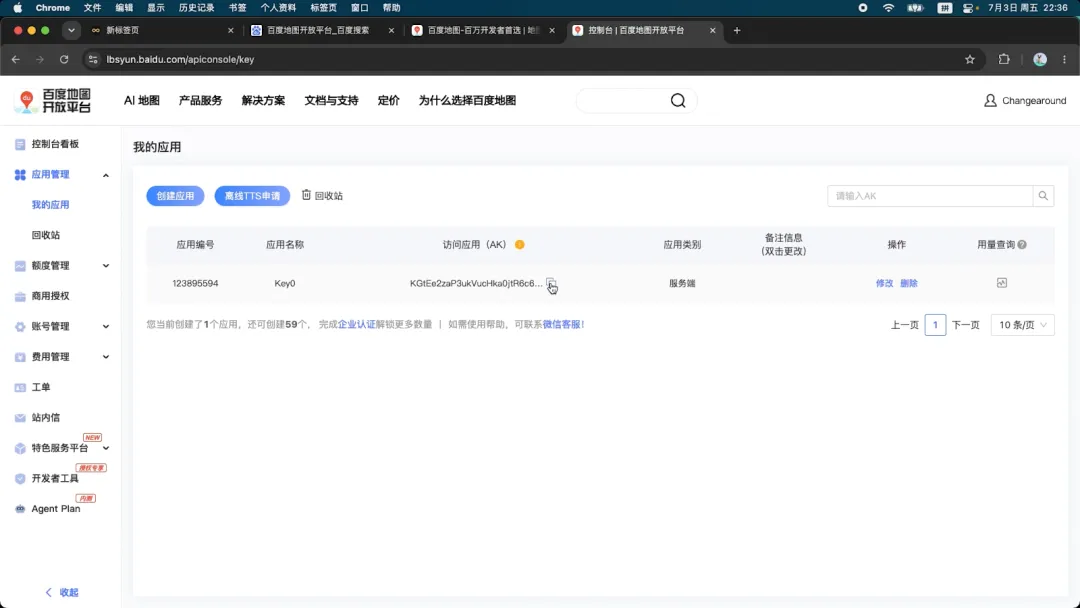Close the 新标签页 tab
Image resolution: width=1080 pixels, height=608 pixels.
(x=231, y=30)
